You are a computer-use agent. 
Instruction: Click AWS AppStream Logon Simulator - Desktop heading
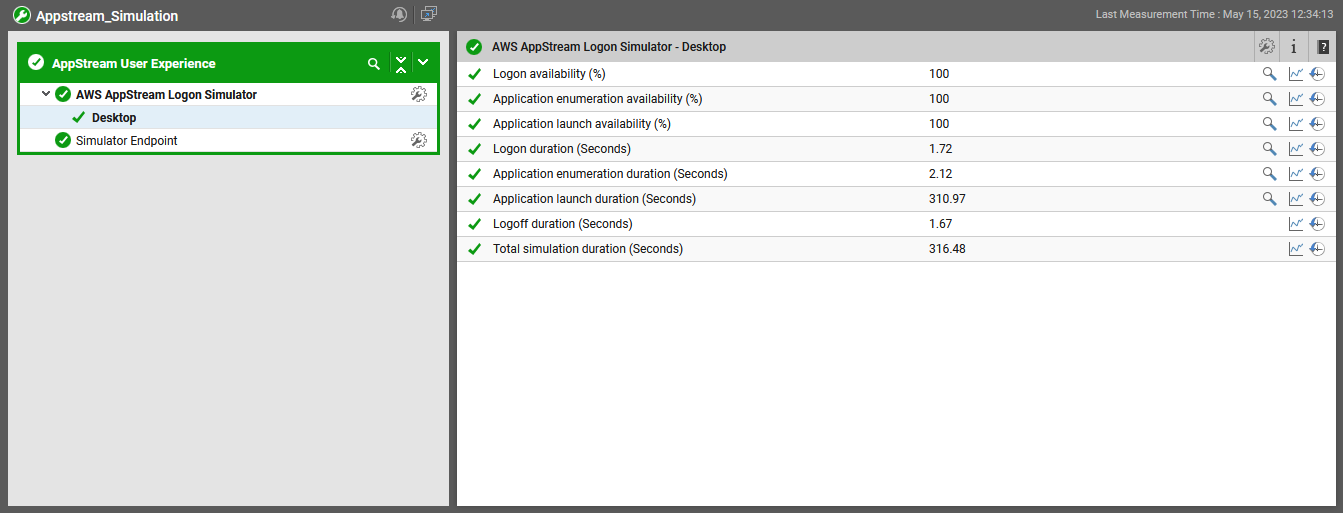(x=609, y=47)
